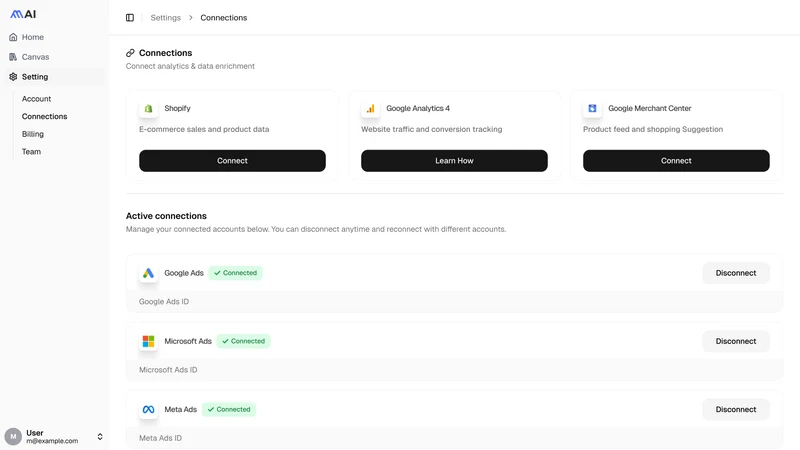
Task: Select Connections in the sidebar
Action: point(44,116)
